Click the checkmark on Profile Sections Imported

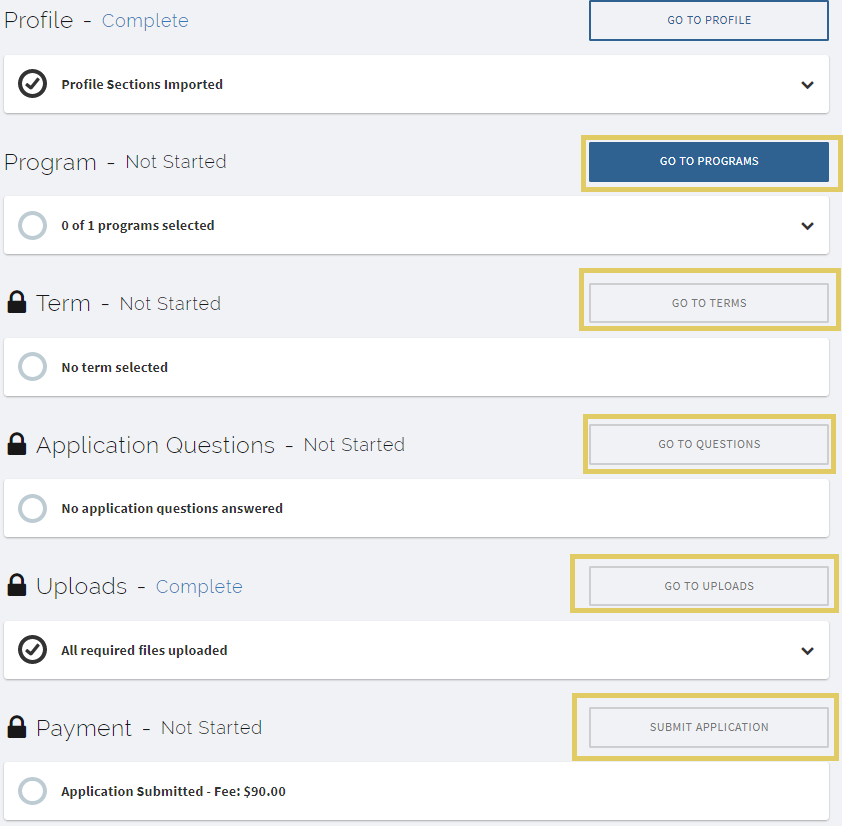(32, 84)
